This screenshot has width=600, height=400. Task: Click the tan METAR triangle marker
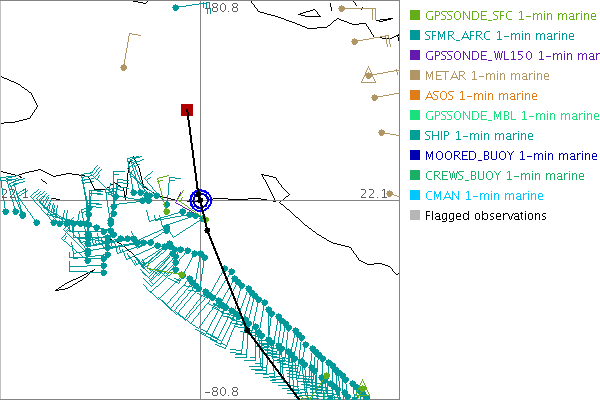tap(367, 74)
